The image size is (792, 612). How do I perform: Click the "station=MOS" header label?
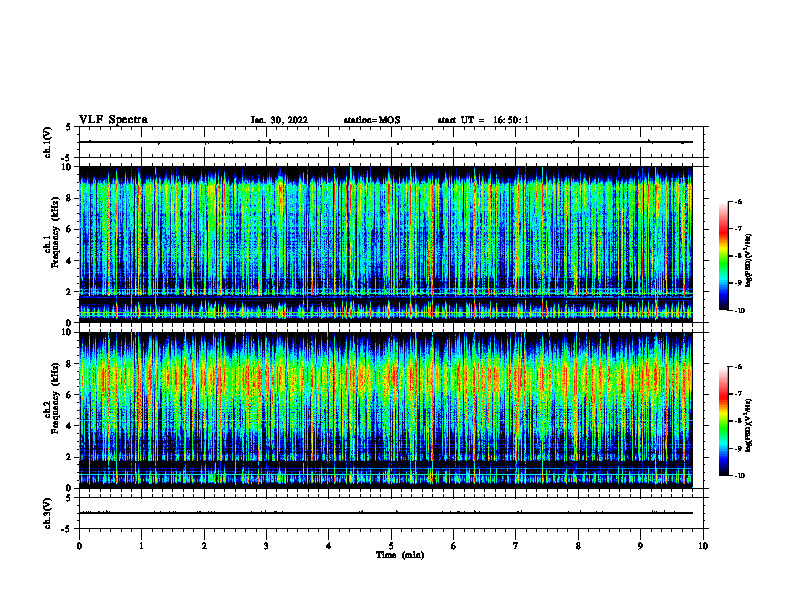[x=372, y=120]
